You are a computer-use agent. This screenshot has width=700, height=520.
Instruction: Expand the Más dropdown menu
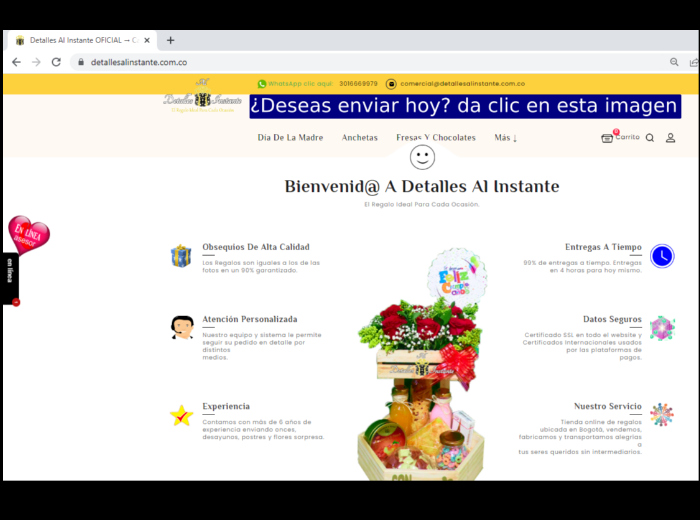point(505,137)
